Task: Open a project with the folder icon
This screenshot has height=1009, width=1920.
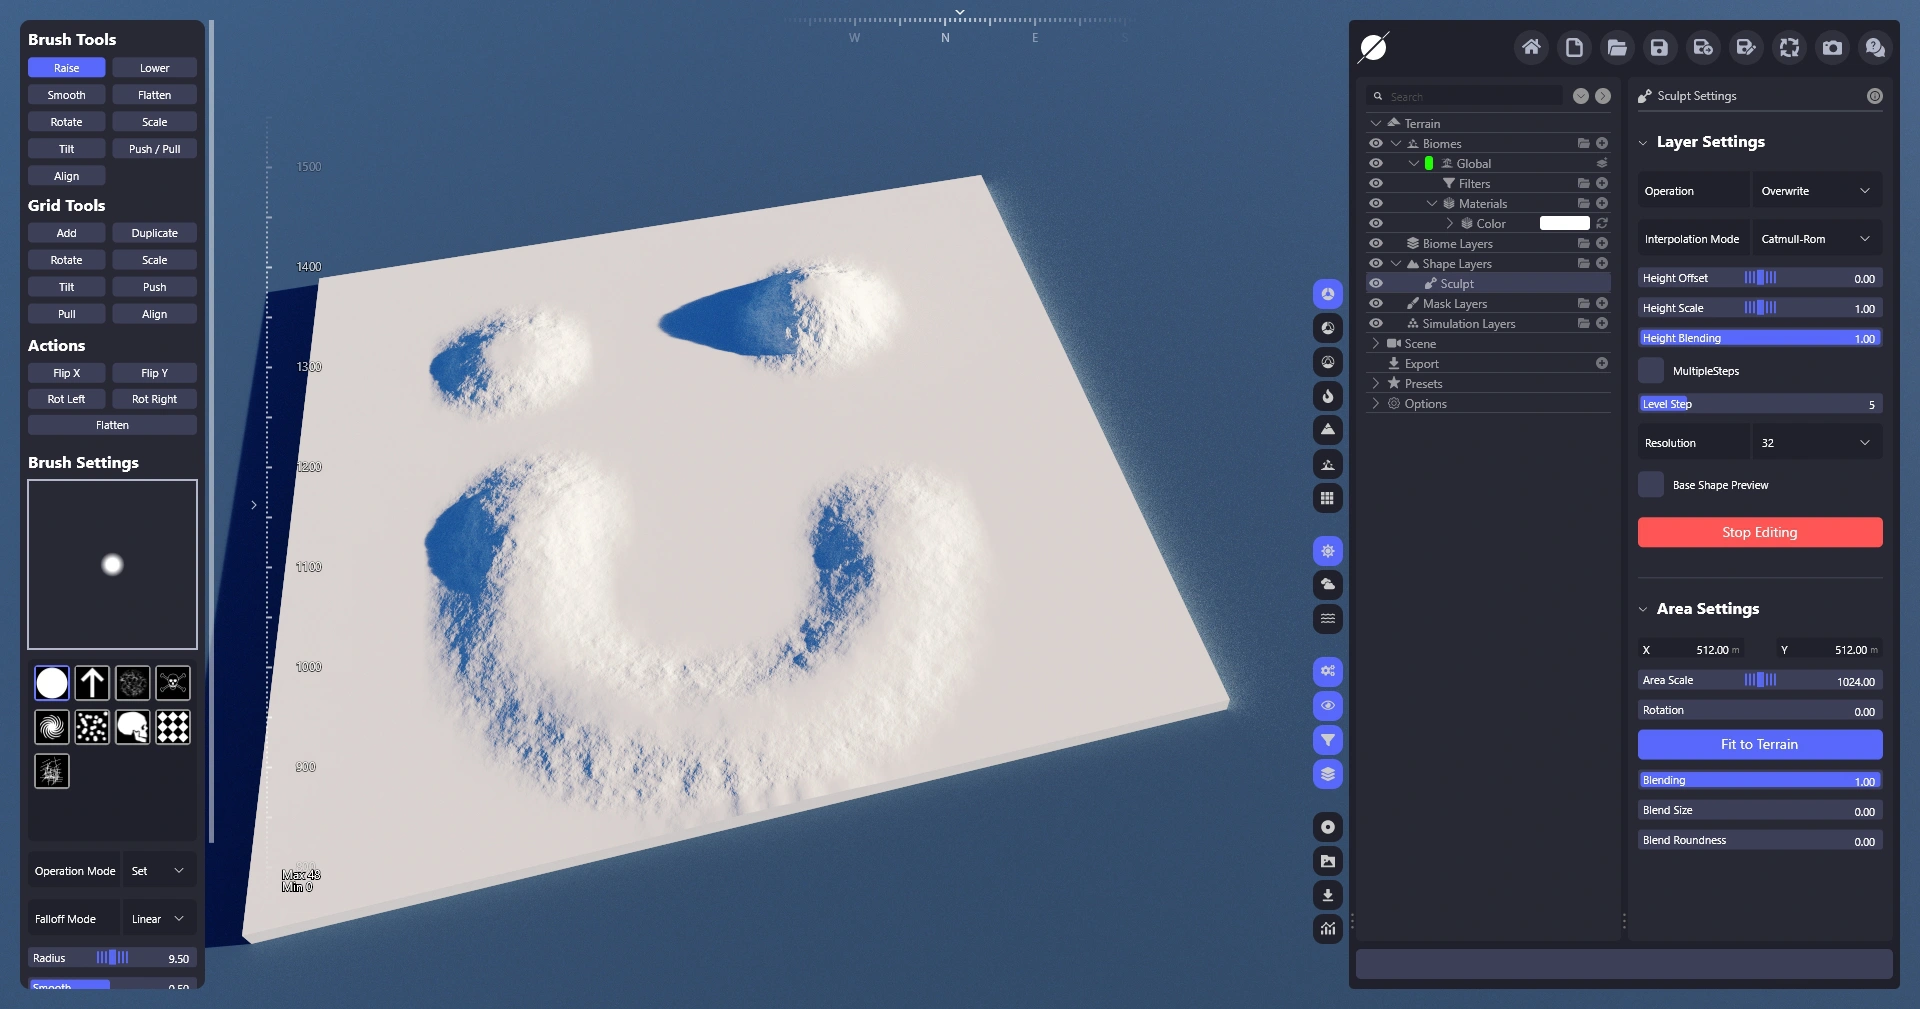Action: pyautogui.click(x=1617, y=47)
